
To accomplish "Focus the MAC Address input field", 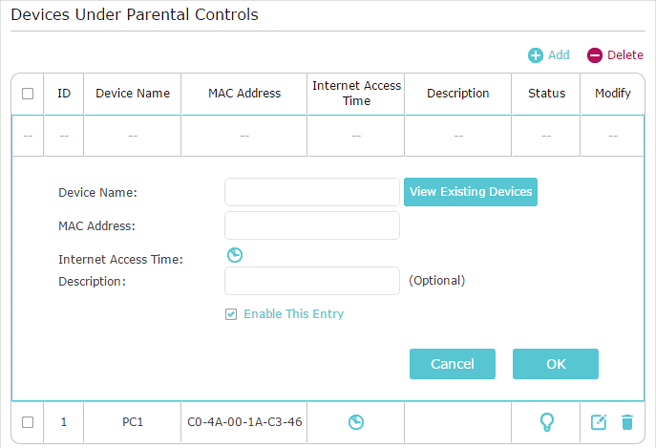I will 312,225.
